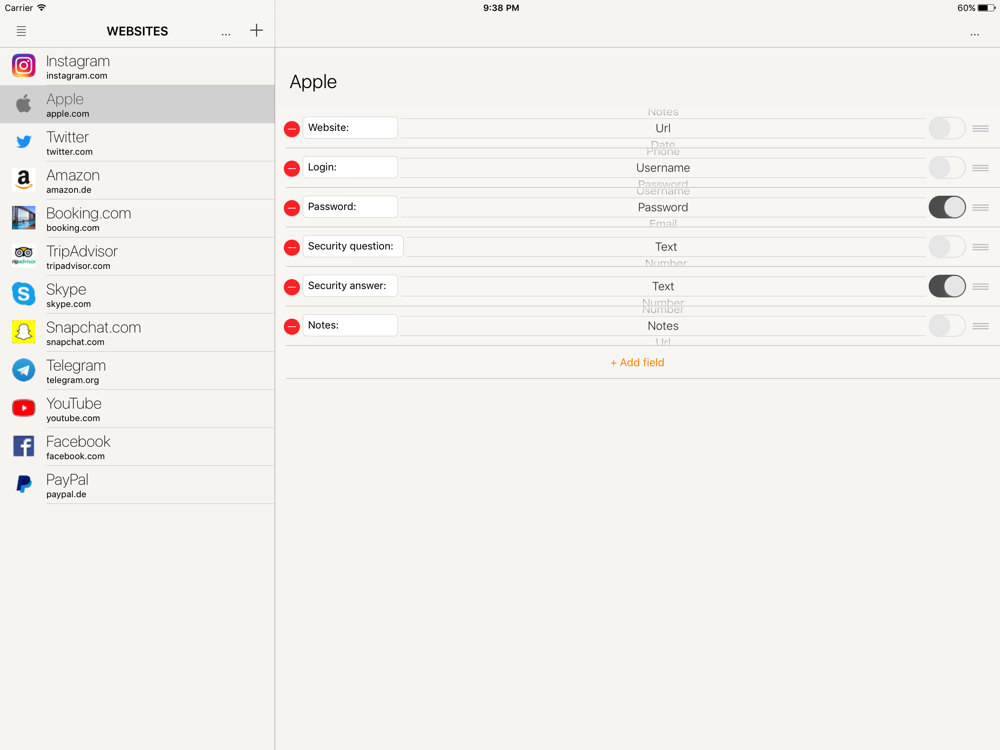Select 'snapchat.com' subtitle text
Screen dimensions: 1000x750
coord(75,342)
